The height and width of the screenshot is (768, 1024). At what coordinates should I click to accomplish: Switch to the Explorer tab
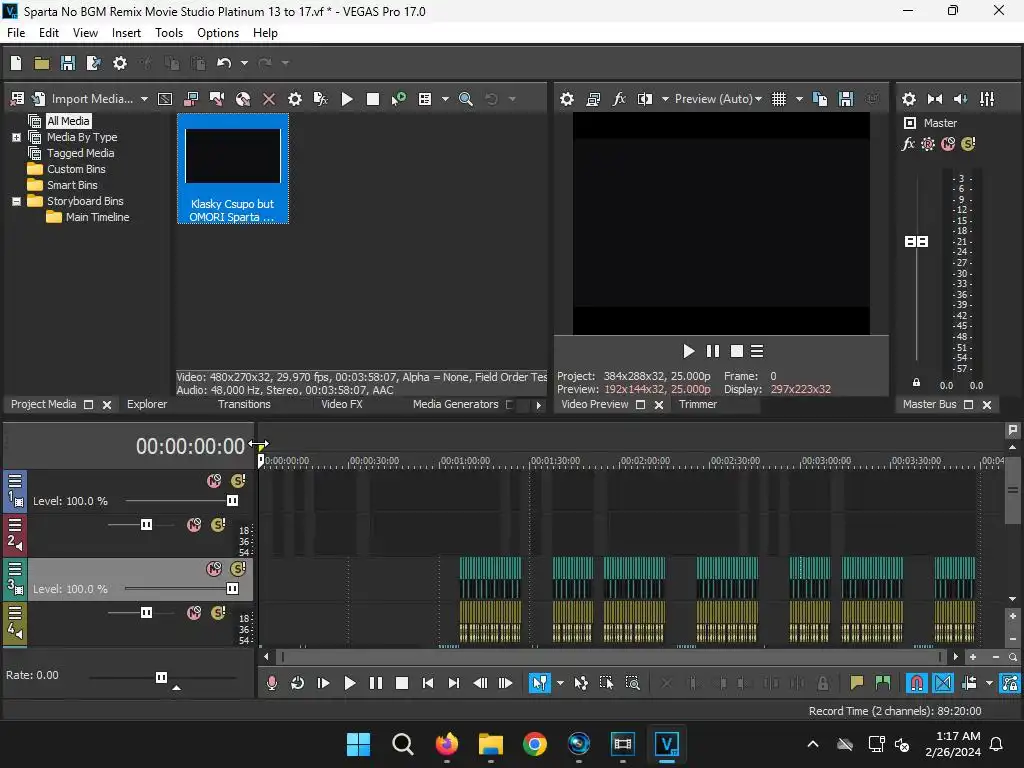(147, 404)
